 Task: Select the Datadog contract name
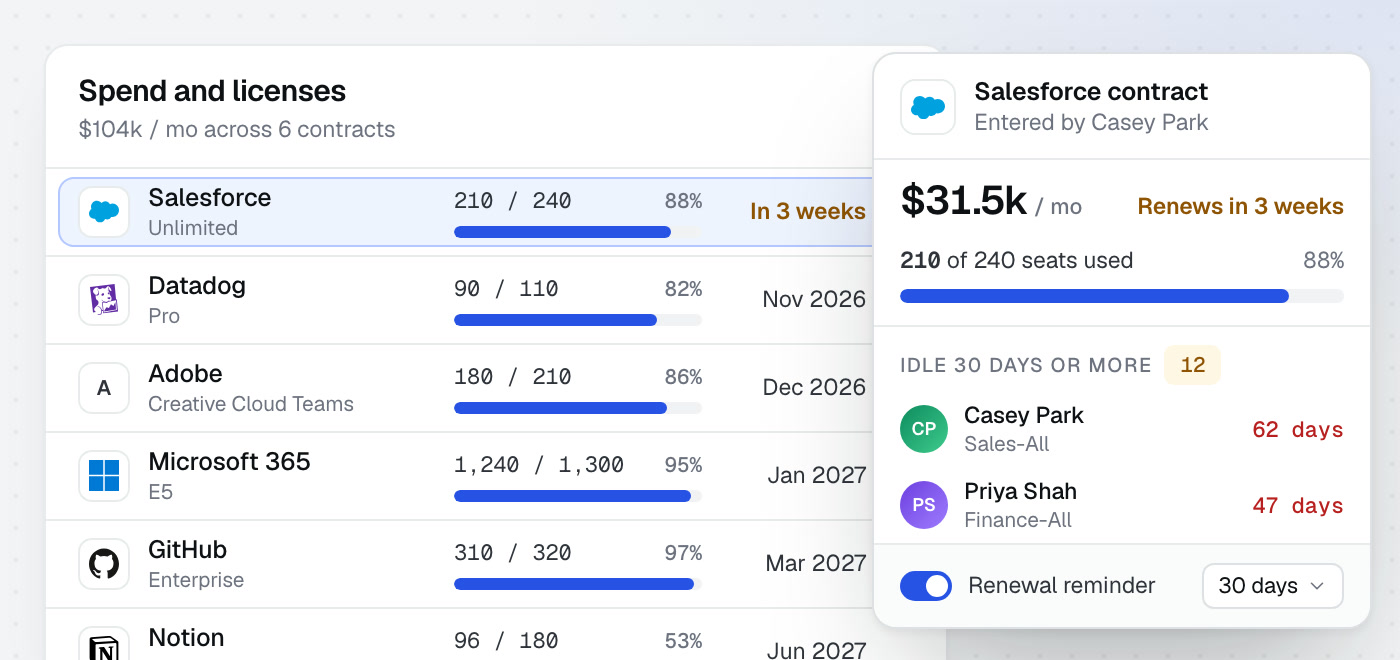pyautogui.click(x=197, y=286)
